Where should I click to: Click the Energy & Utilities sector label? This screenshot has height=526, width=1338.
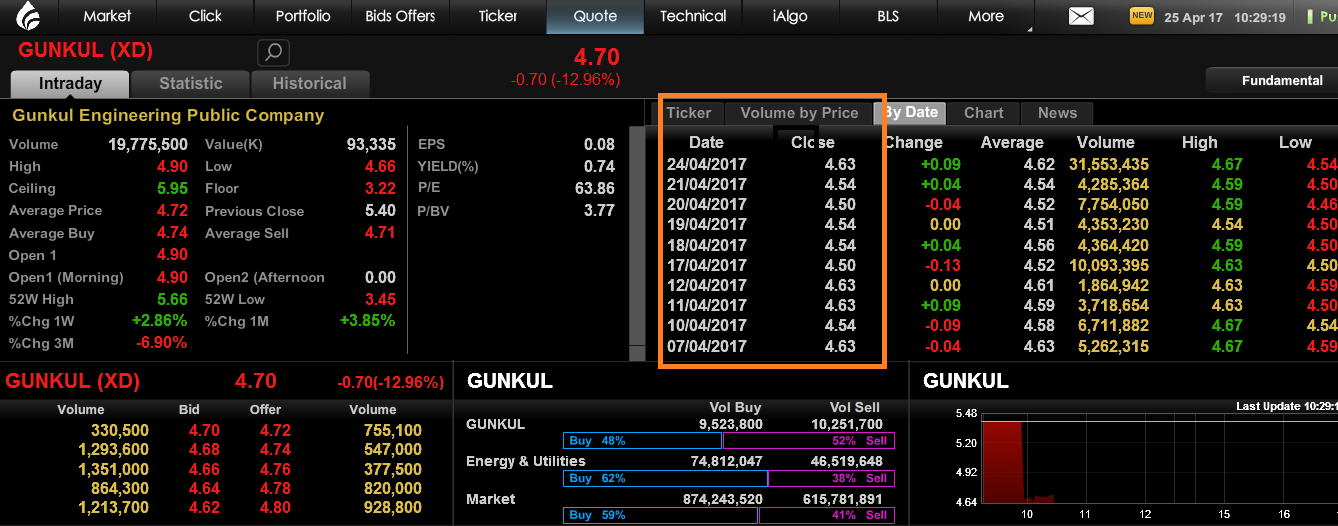click(x=526, y=461)
